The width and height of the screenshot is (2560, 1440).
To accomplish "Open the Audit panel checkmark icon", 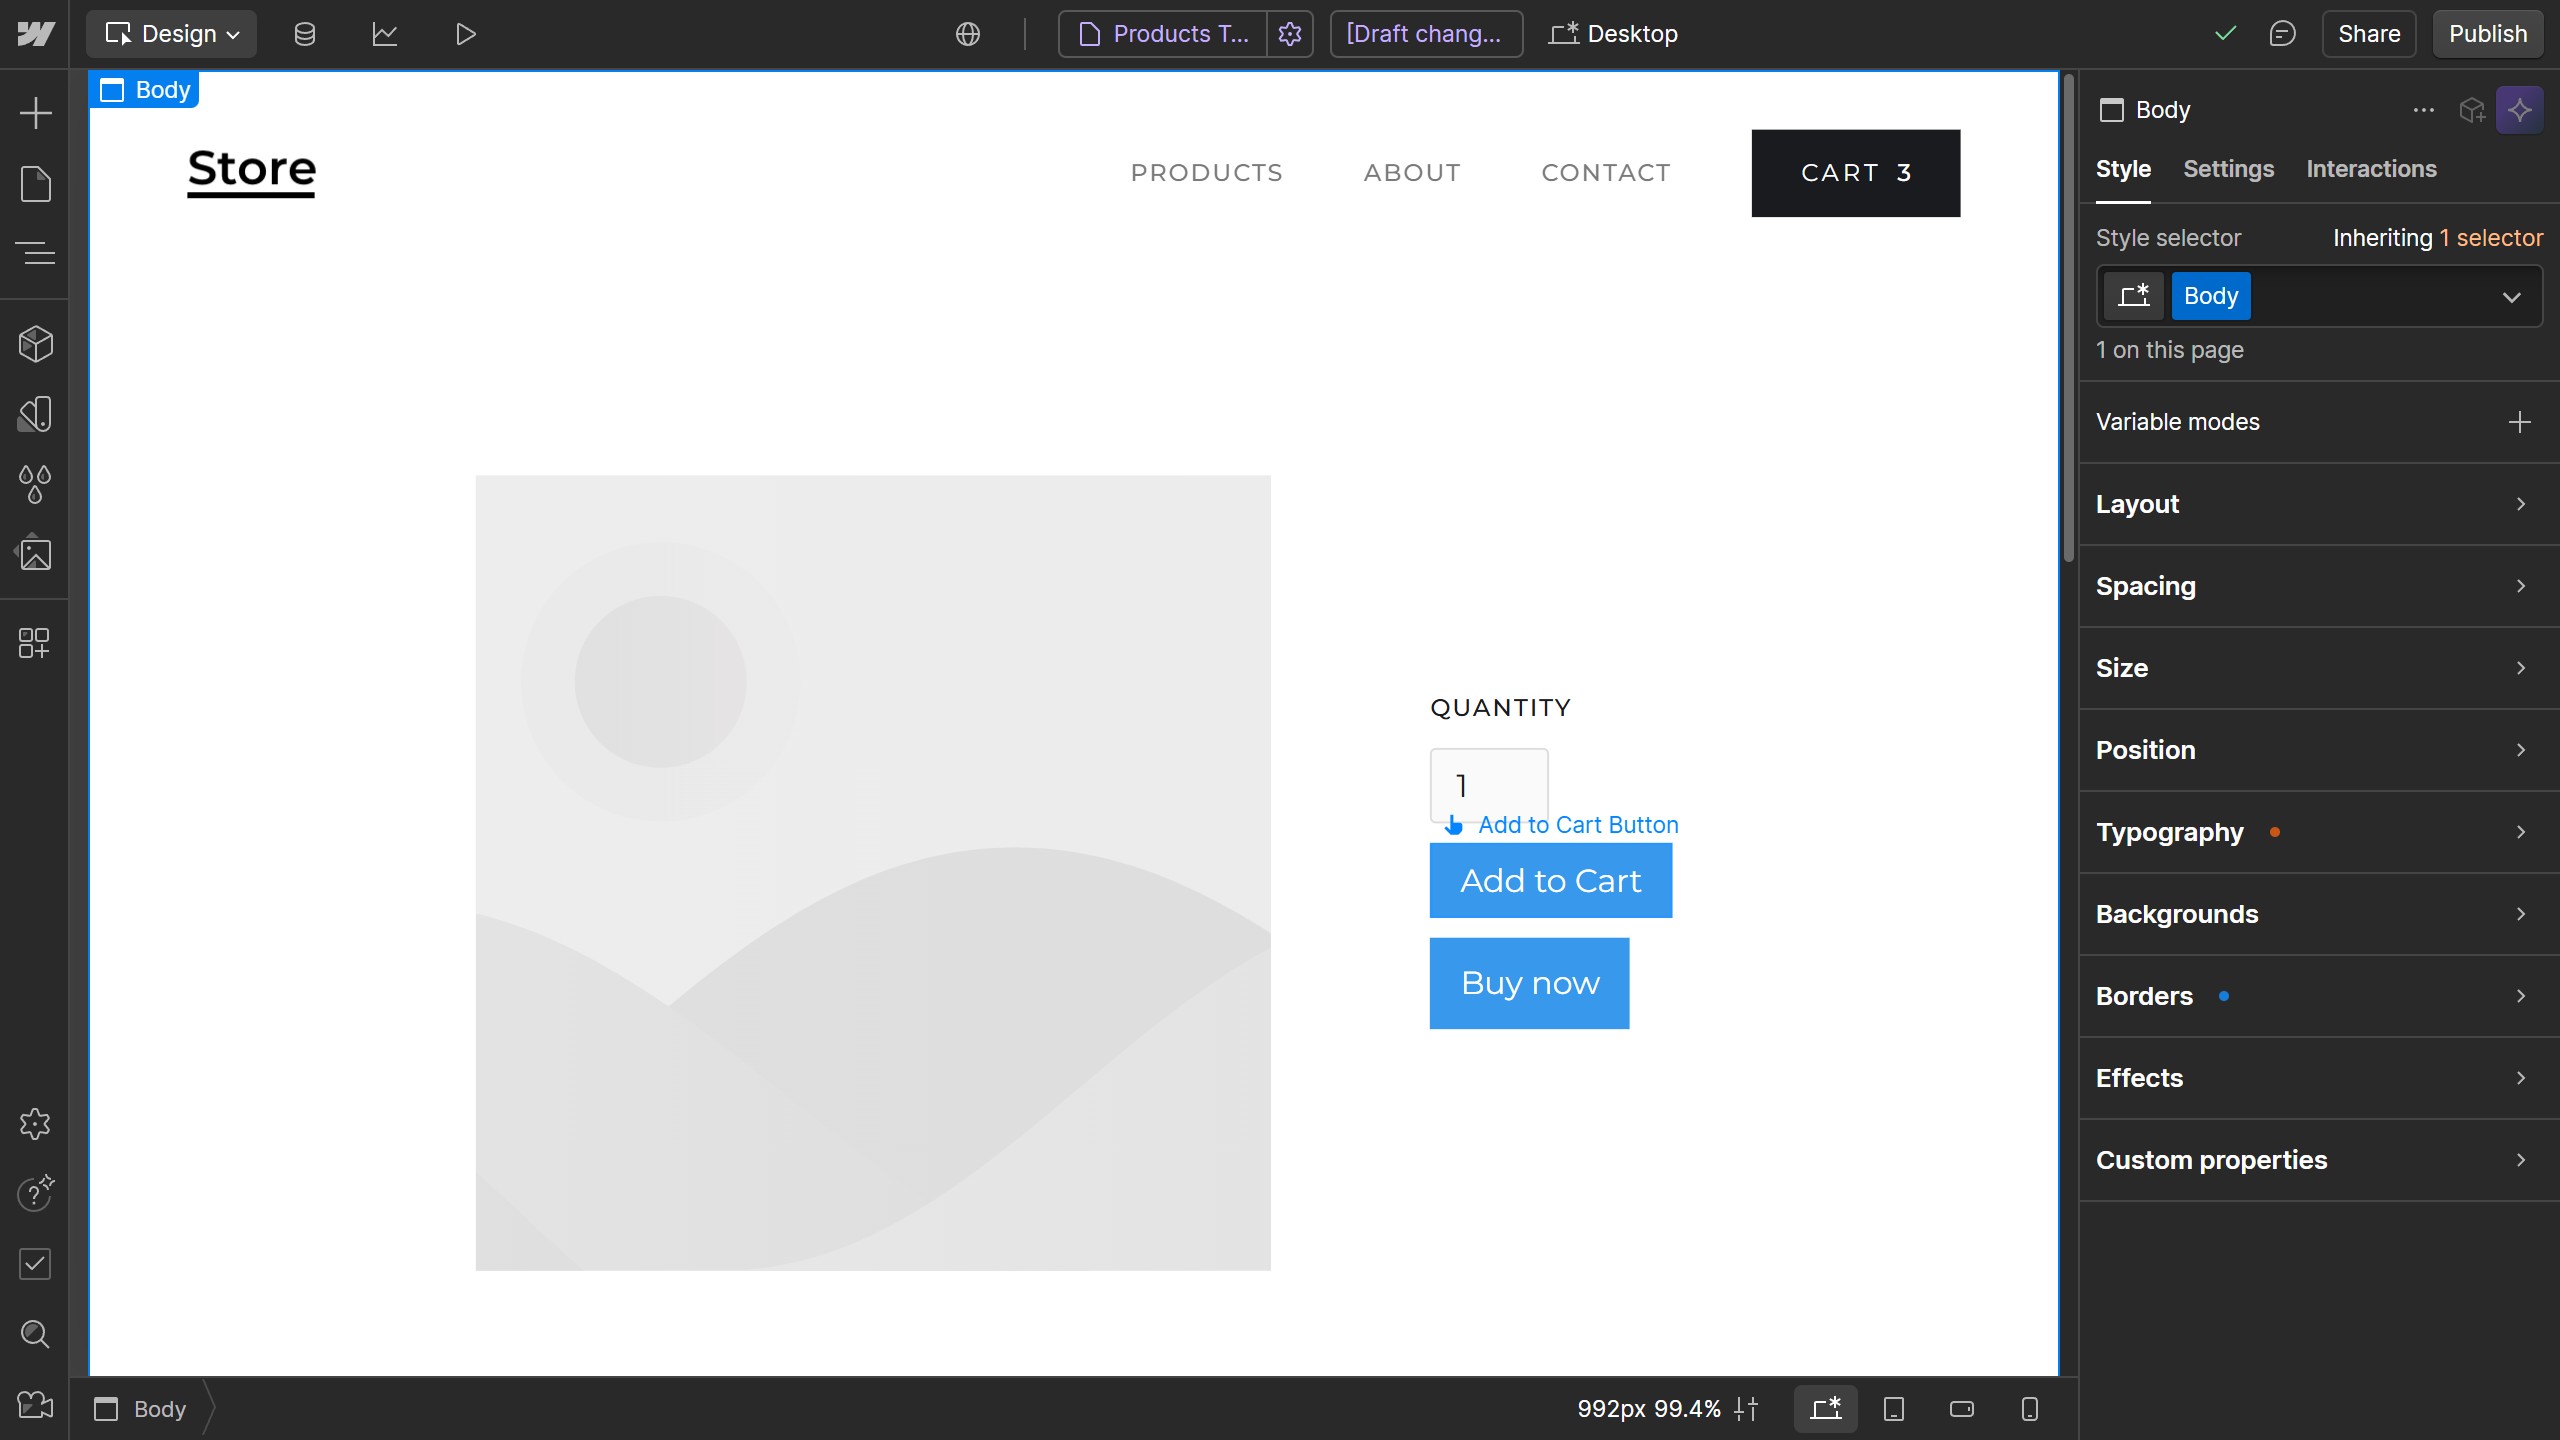I will (x=36, y=1264).
